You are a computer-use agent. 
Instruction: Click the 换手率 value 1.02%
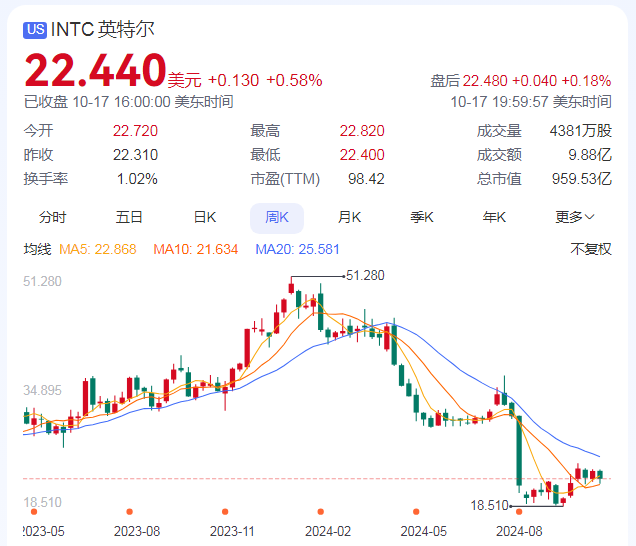click(137, 179)
